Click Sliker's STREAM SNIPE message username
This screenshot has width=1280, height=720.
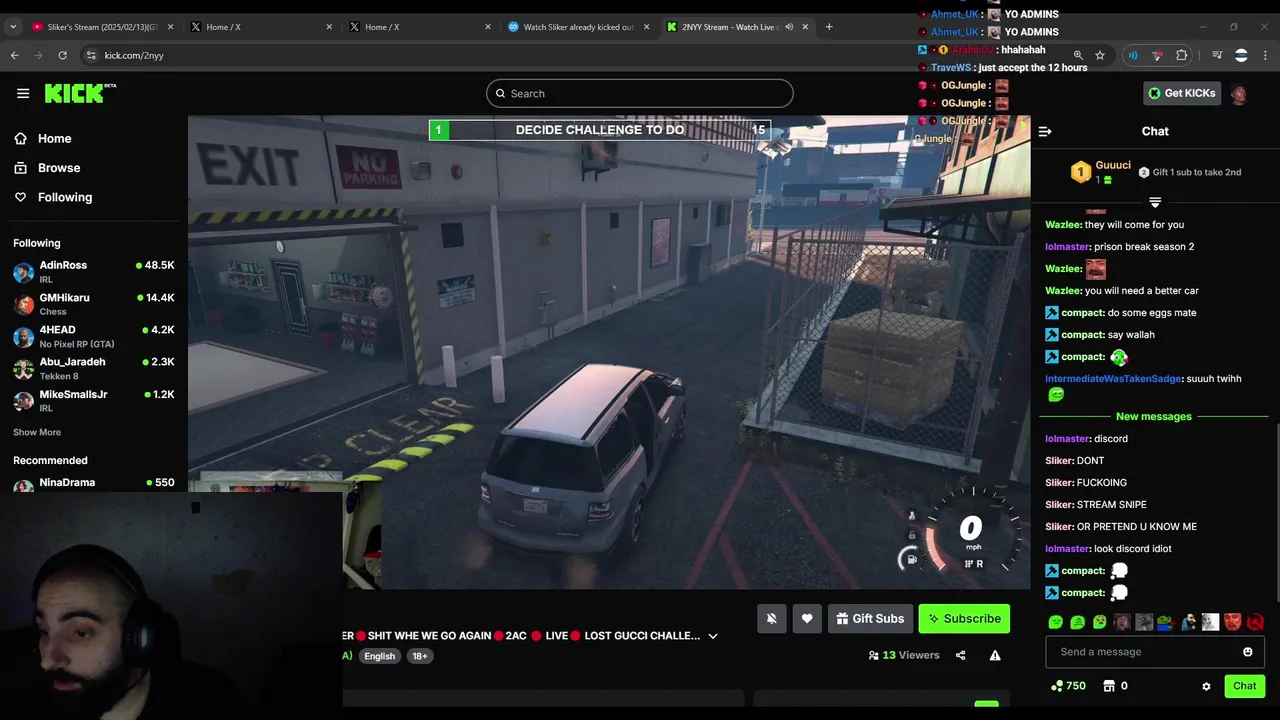[x=1059, y=505]
